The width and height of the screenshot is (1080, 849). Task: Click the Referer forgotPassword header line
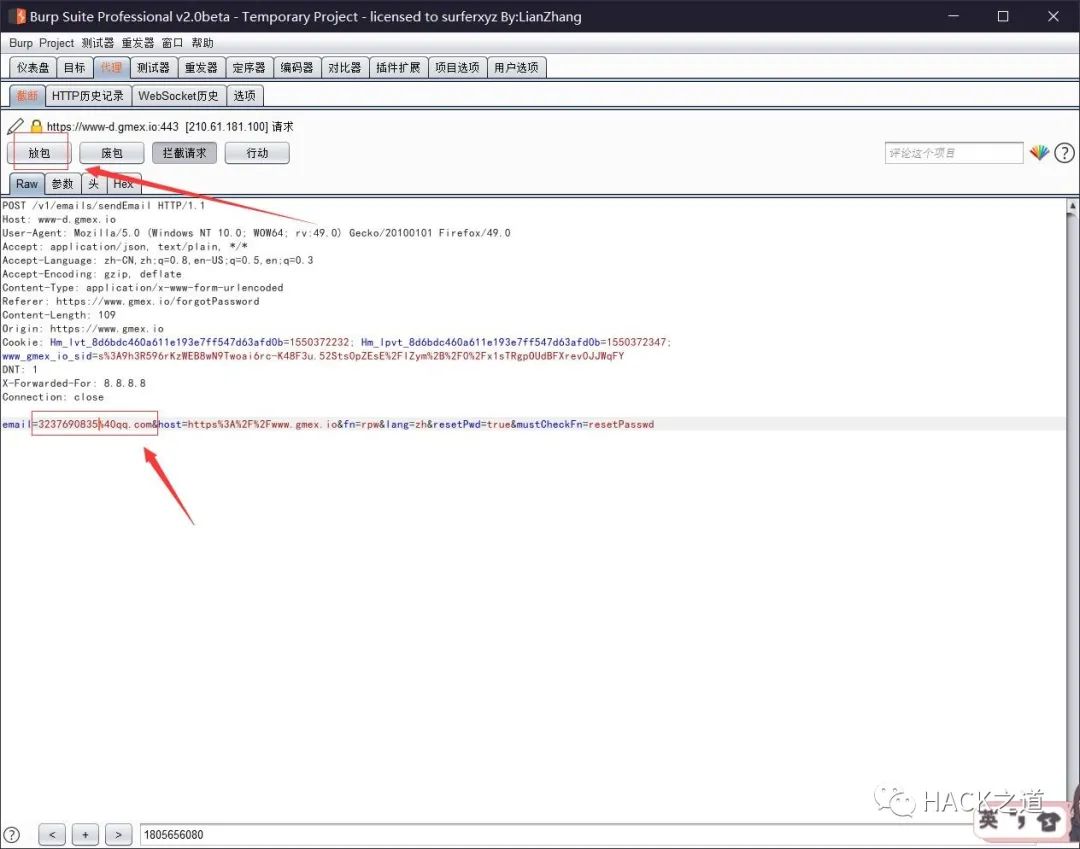pos(131,301)
